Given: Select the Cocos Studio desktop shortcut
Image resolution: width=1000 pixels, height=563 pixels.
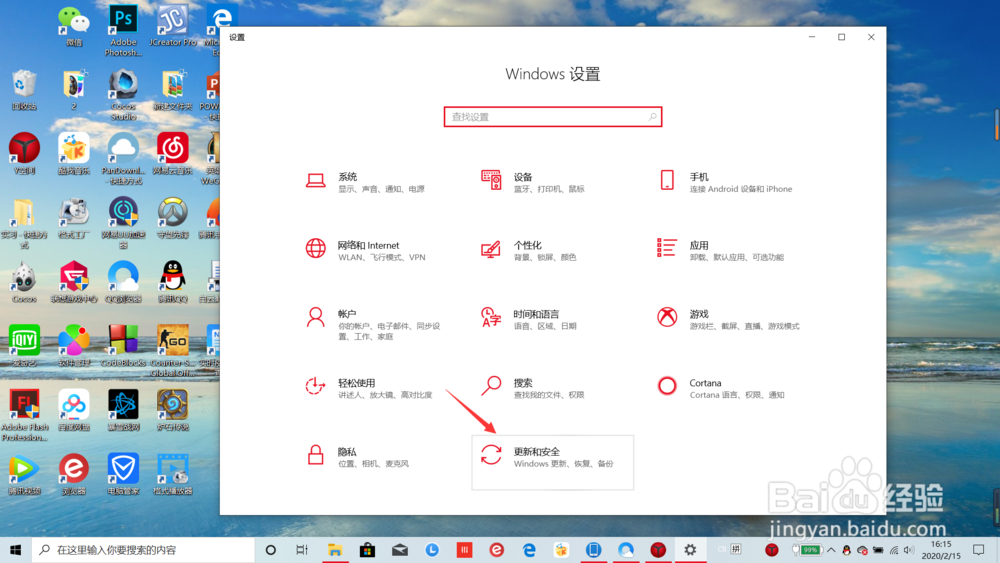Looking at the screenshot, I should coord(123,96).
